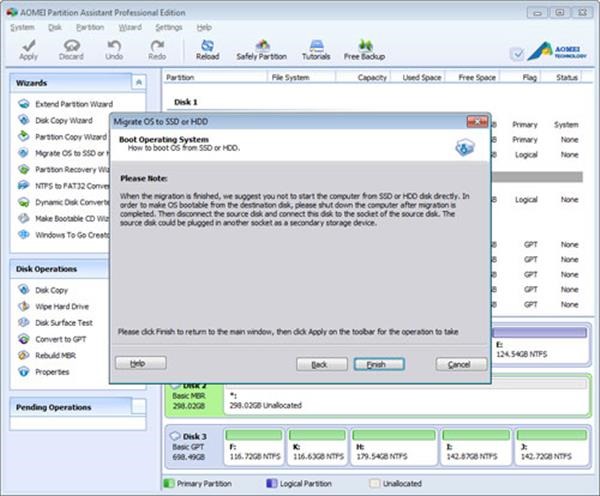Image resolution: width=600 pixels, height=496 pixels.
Task: Select the J: 142.72GB NTFS partition
Action: pyautogui.click(x=551, y=446)
